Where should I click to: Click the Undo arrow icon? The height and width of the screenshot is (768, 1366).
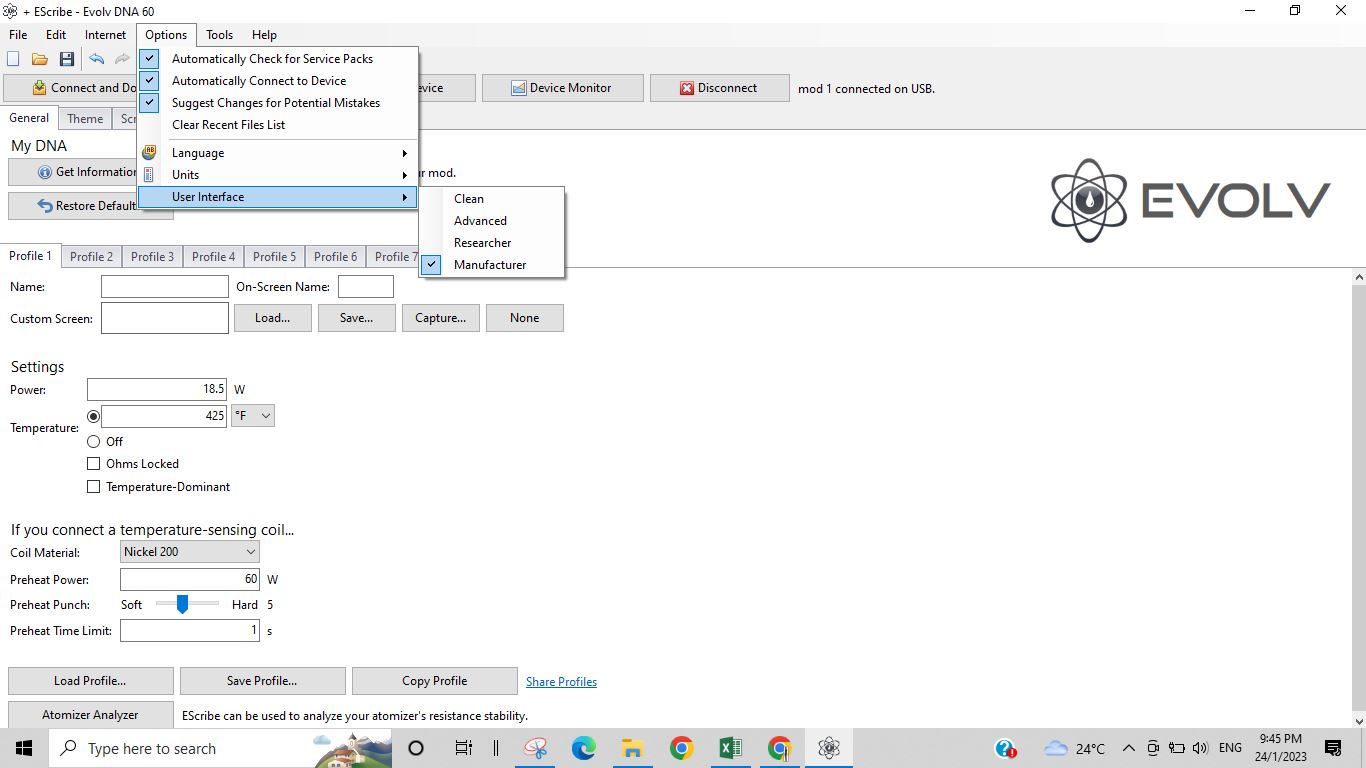click(x=97, y=60)
